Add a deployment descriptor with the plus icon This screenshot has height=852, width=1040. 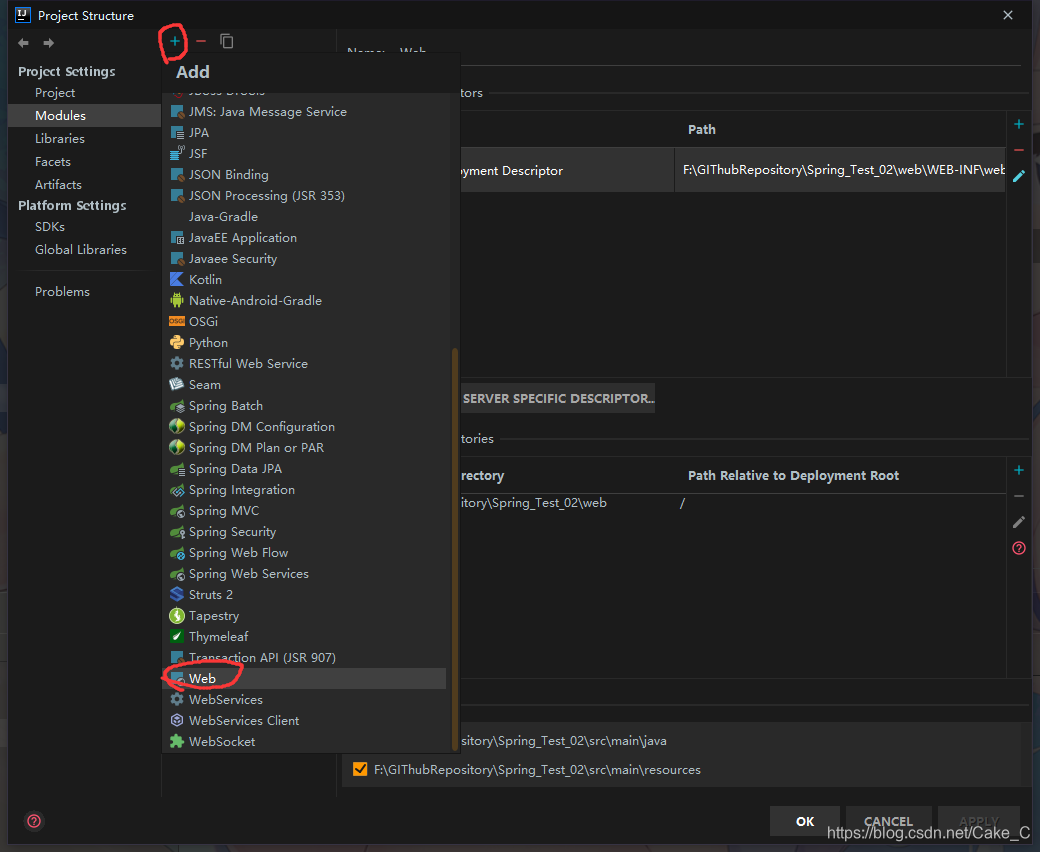[1019, 124]
